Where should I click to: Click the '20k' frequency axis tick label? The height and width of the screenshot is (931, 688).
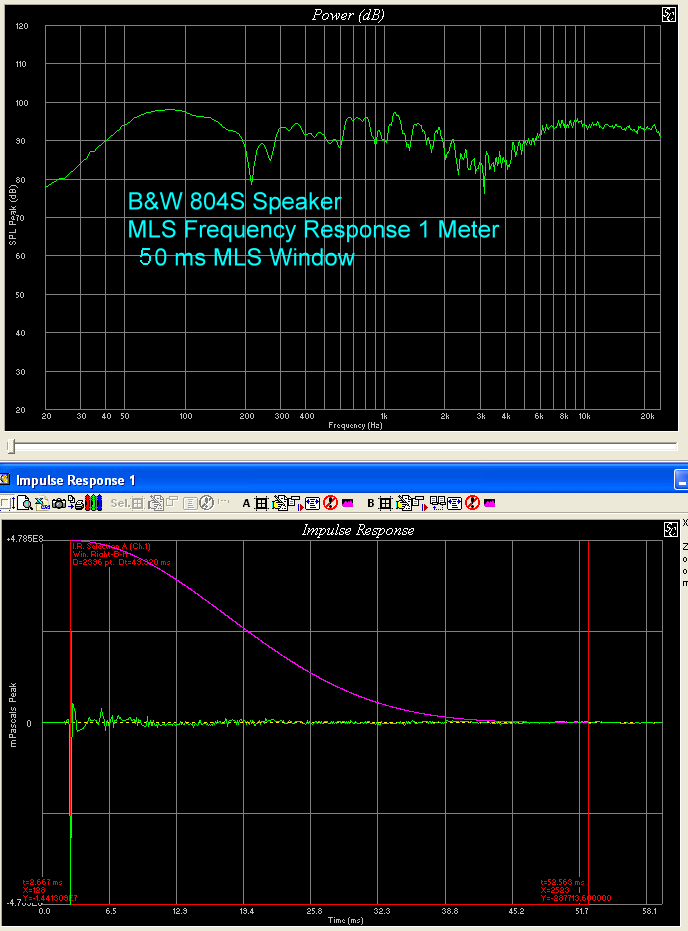click(x=647, y=416)
